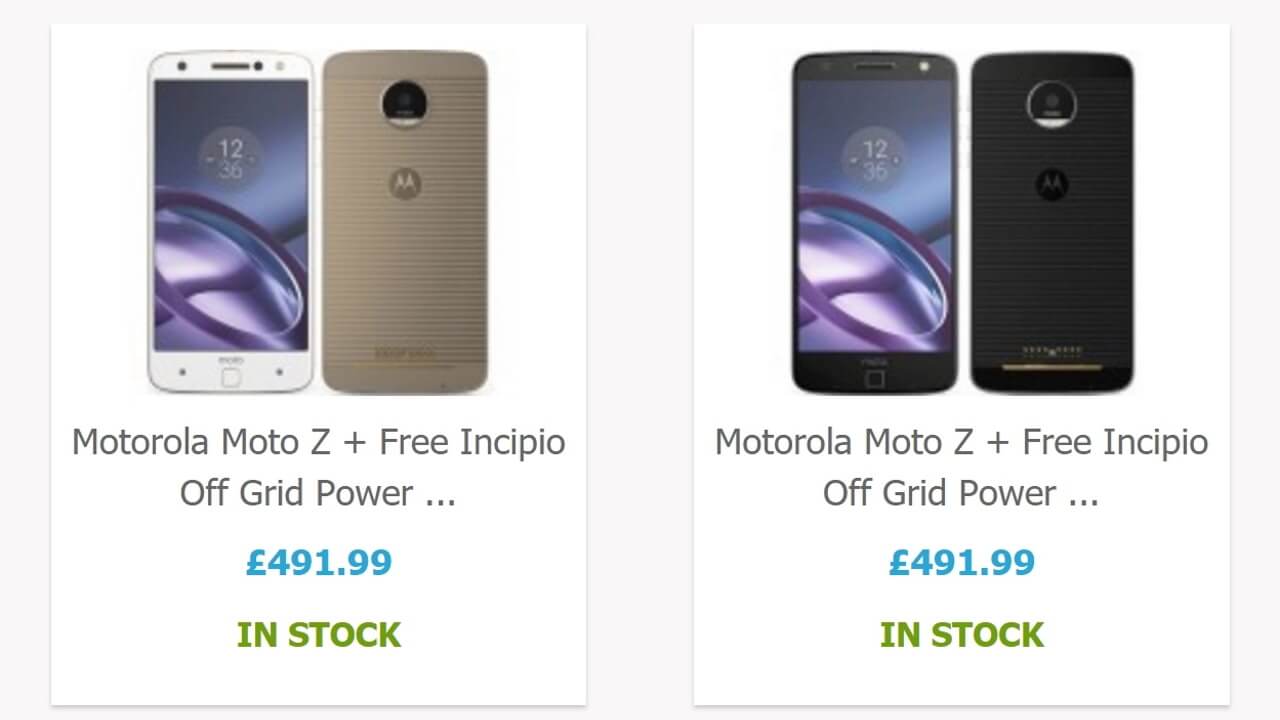Open the gold Moto Z listing title link
Image resolution: width=1280 pixels, height=720 pixels.
[318, 467]
